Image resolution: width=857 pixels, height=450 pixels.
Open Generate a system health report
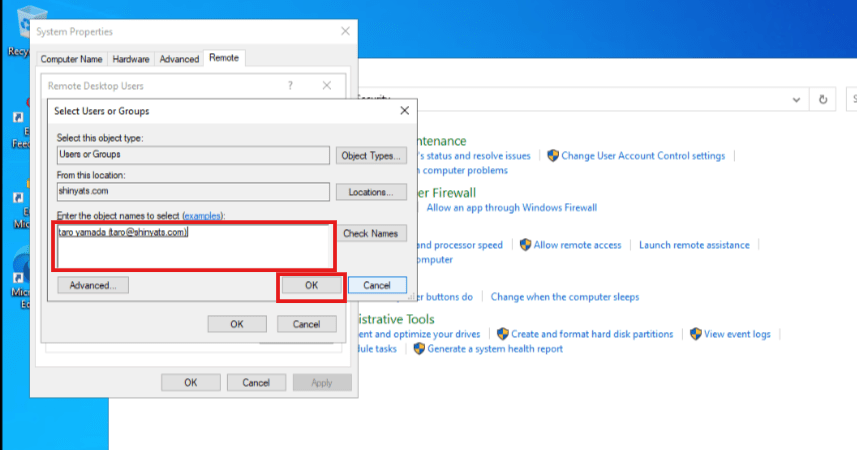coord(495,349)
